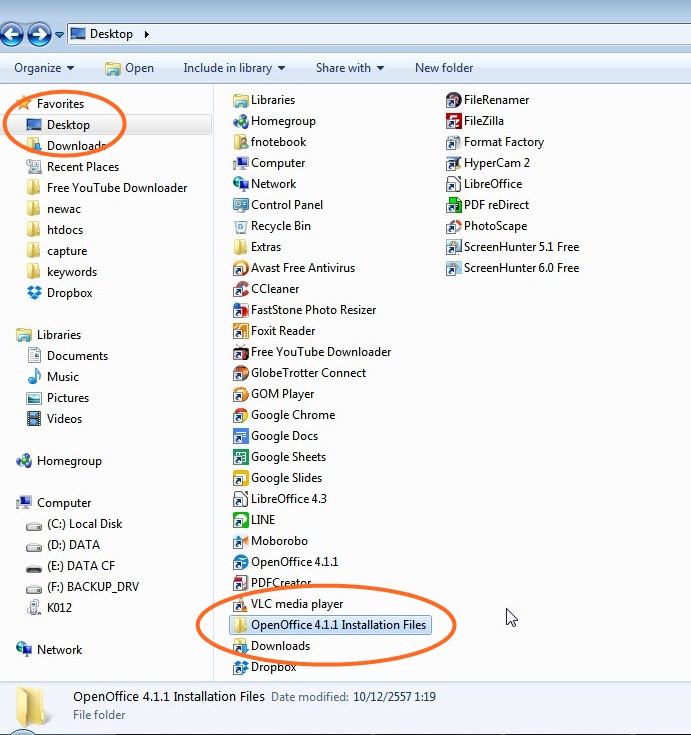Open the Include in library dropdown
Image resolution: width=691 pixels, height=735 pixels.
234,68
